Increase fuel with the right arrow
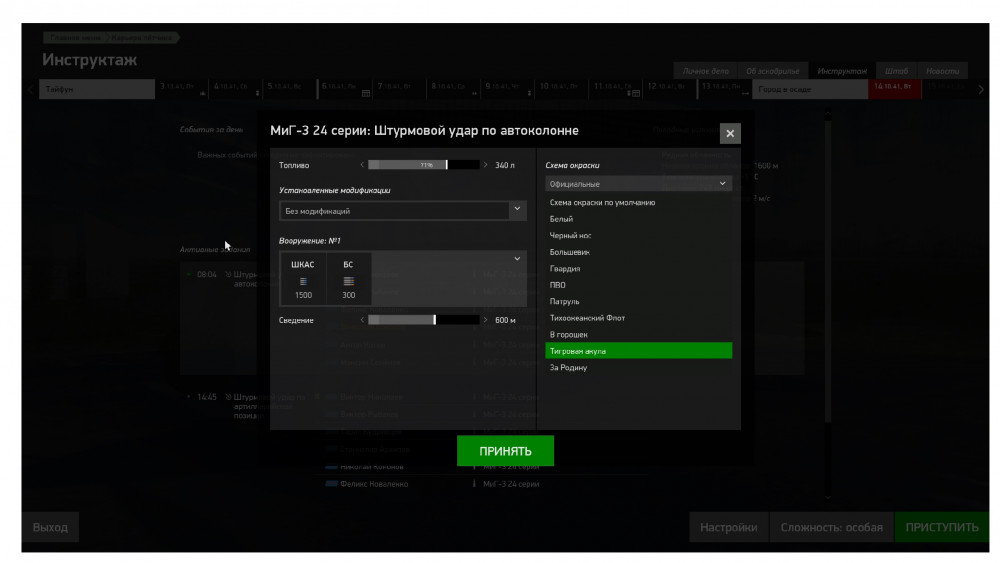Screen dimensions: 1000x563 pos(485,165)
